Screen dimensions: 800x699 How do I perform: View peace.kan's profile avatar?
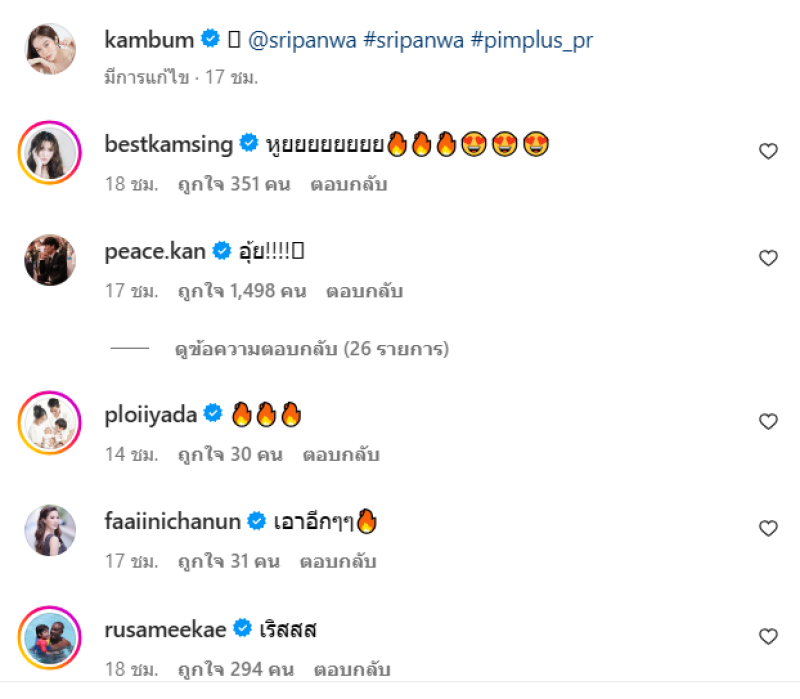click(x=50, y=261)
